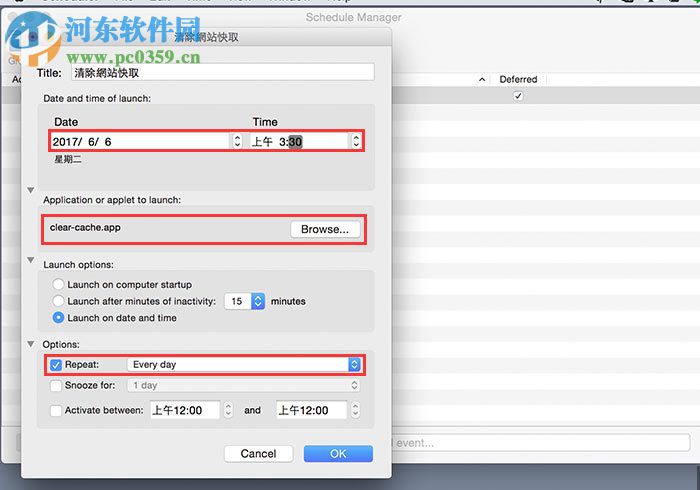The width and height of the screenshot is (700, 490).
Task: Click clear-cache.app application name
Action: pyautogui.click(x=85, y=228)
